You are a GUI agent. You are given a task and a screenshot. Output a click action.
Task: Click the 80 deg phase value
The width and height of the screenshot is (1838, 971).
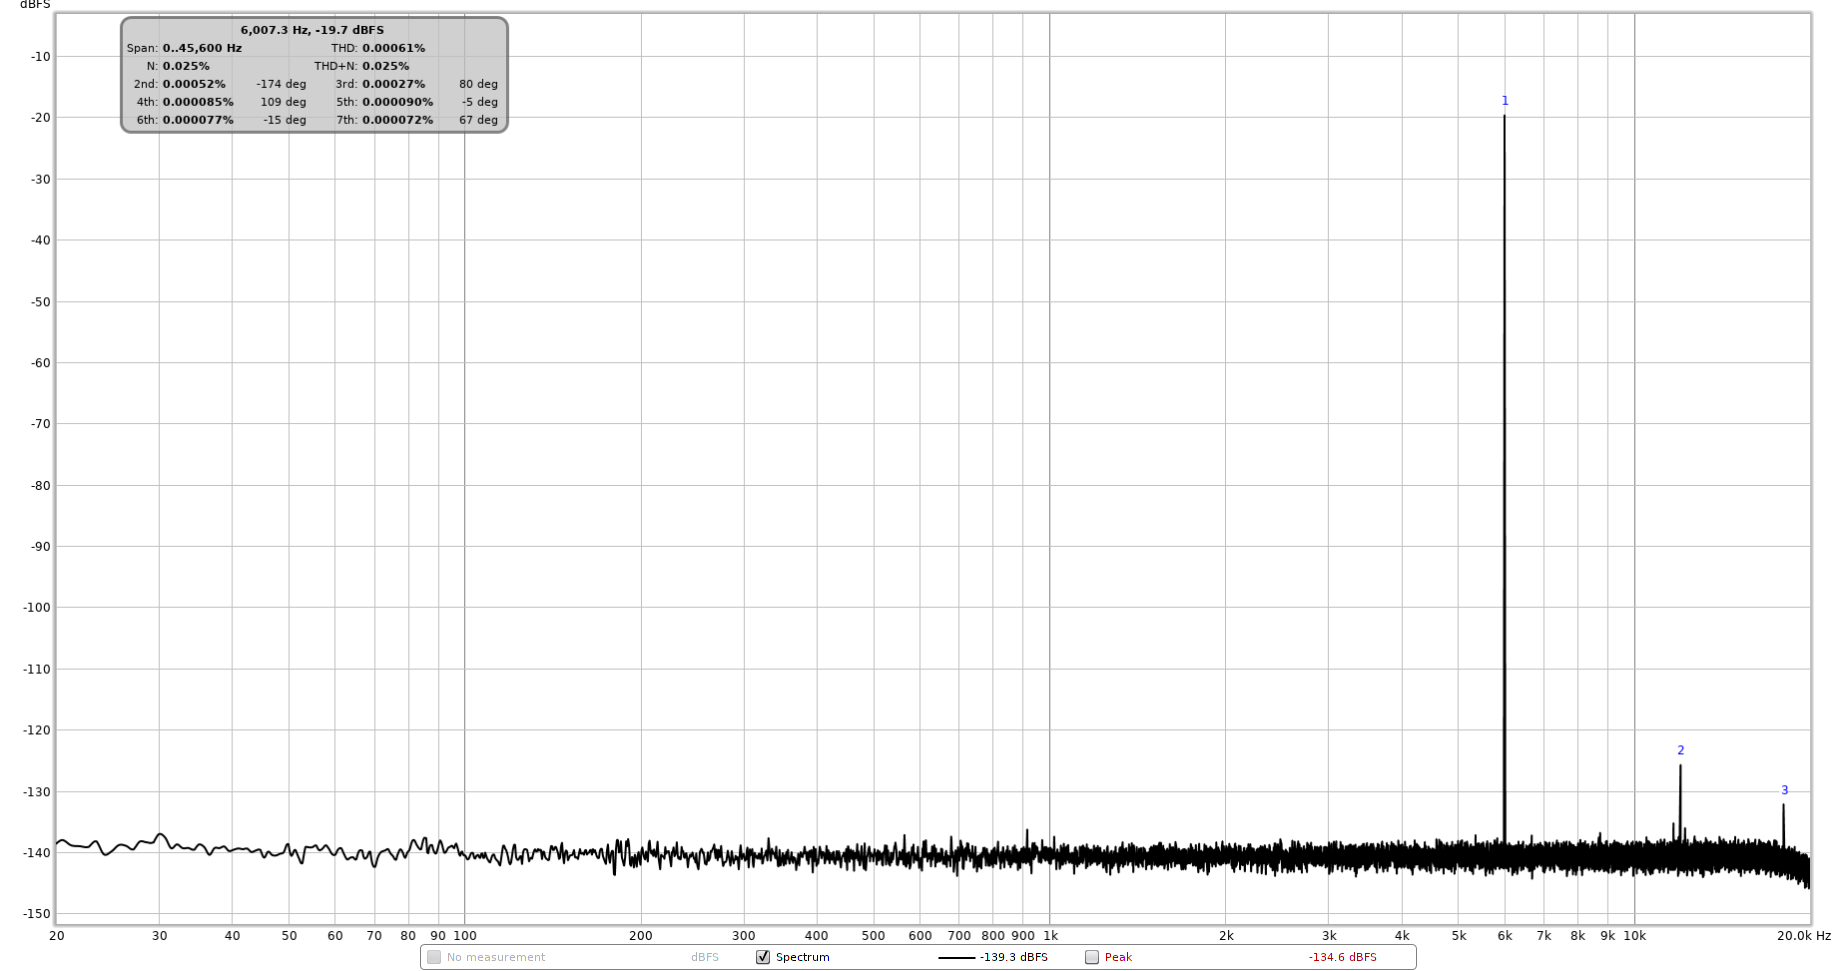pos(479,84)
